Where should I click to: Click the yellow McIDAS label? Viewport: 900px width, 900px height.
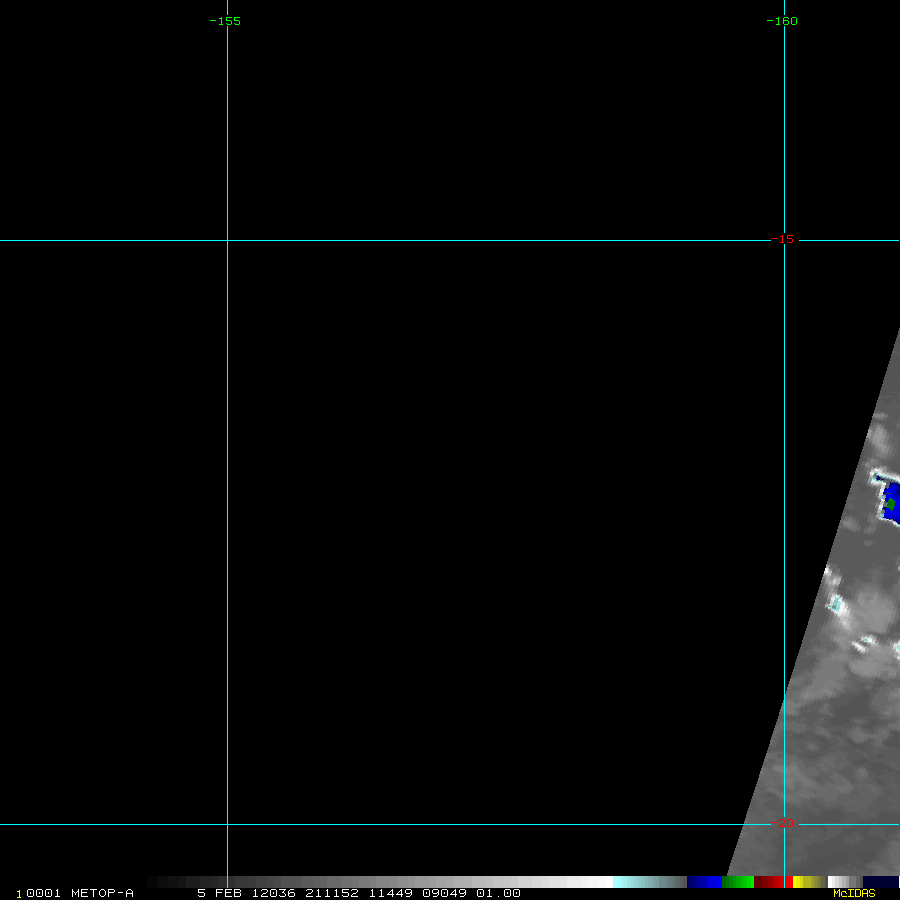pos(854,893)
